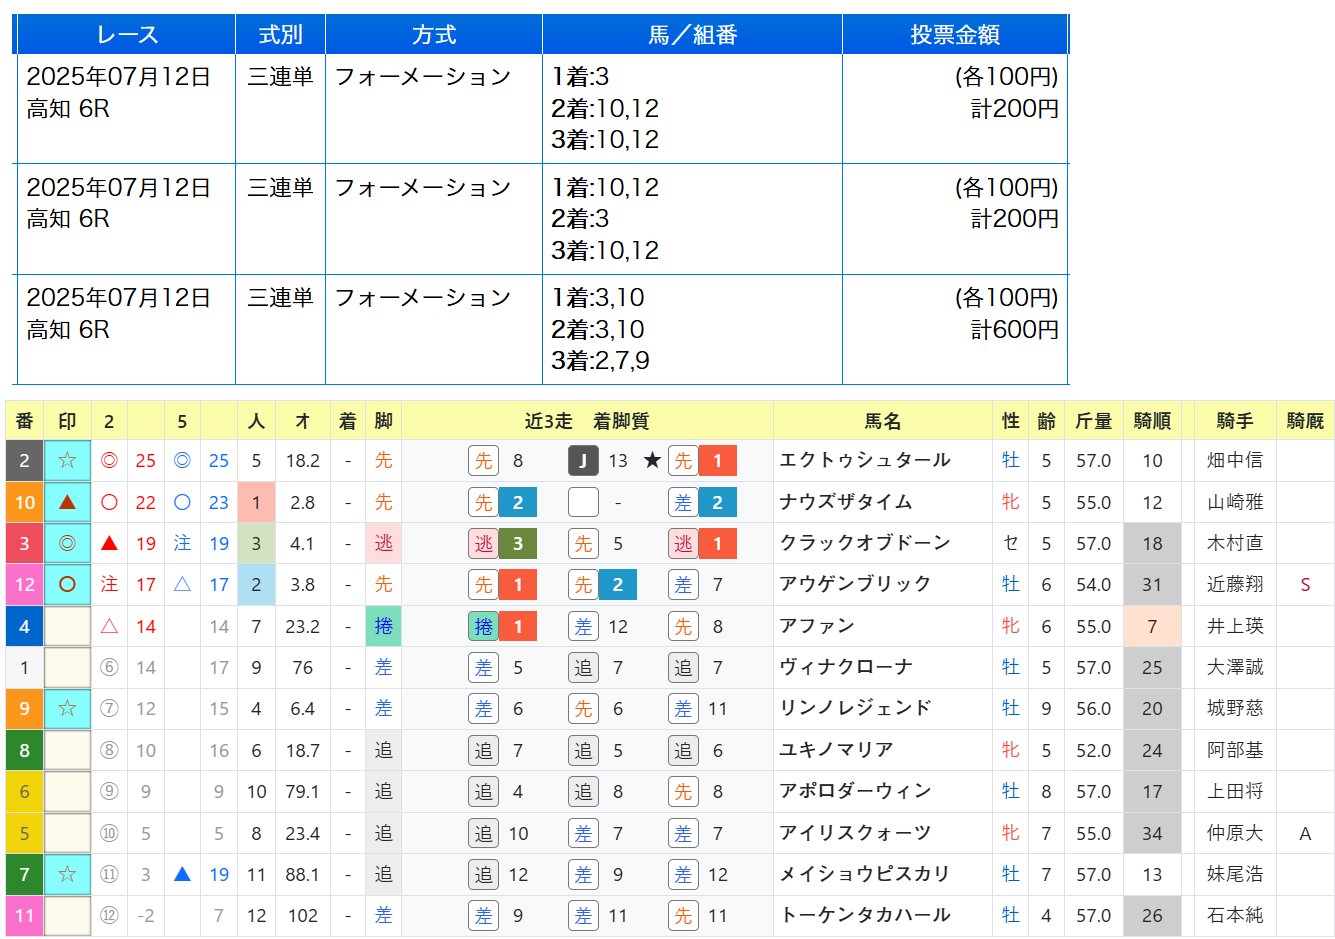
Task: Click green 捲 badge in アファン's 脚 column
Action: point(384,626)
